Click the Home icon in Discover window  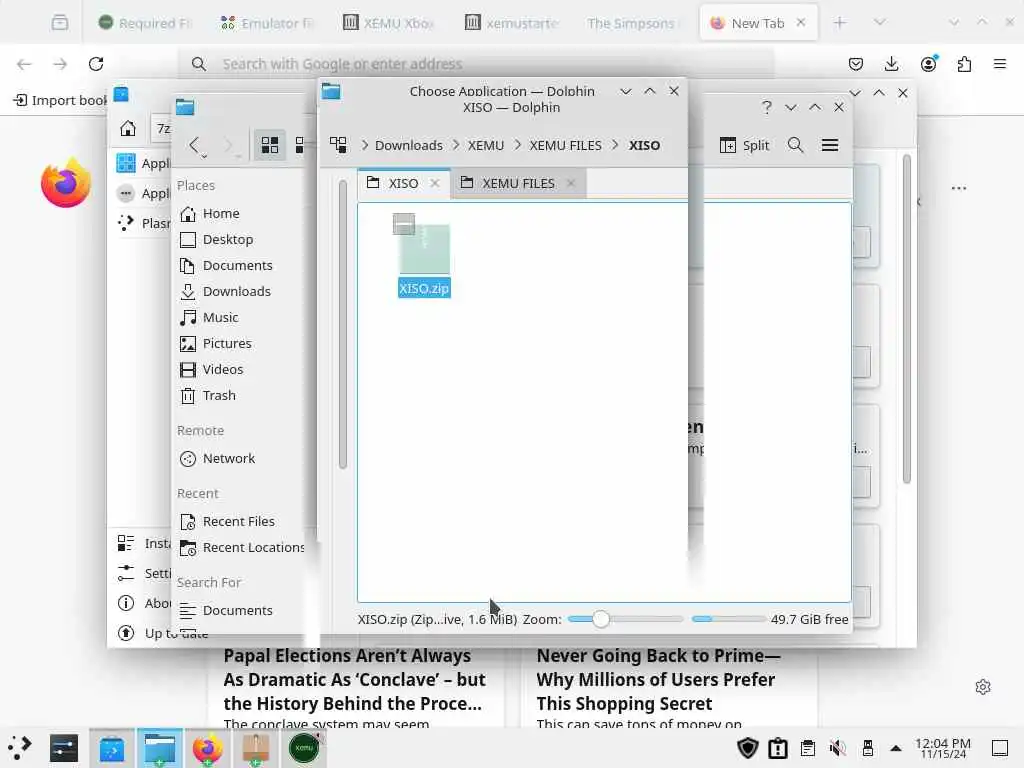[128, 128]
